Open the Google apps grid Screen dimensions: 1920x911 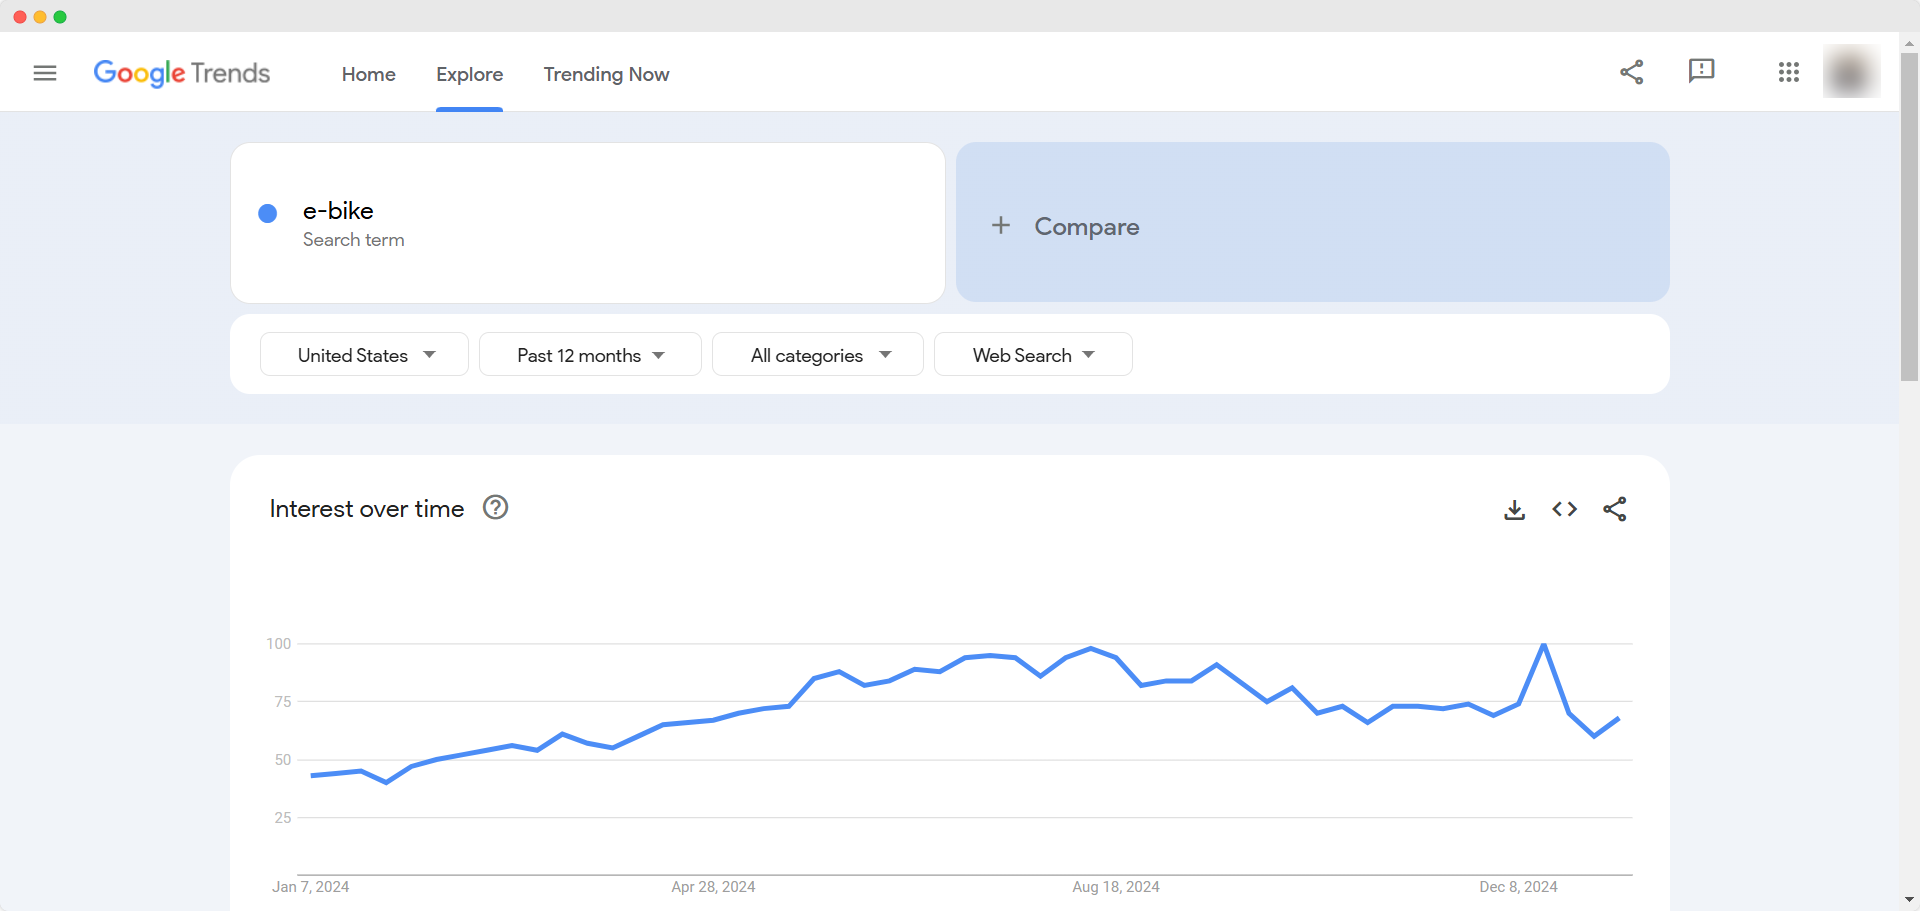1789,72
